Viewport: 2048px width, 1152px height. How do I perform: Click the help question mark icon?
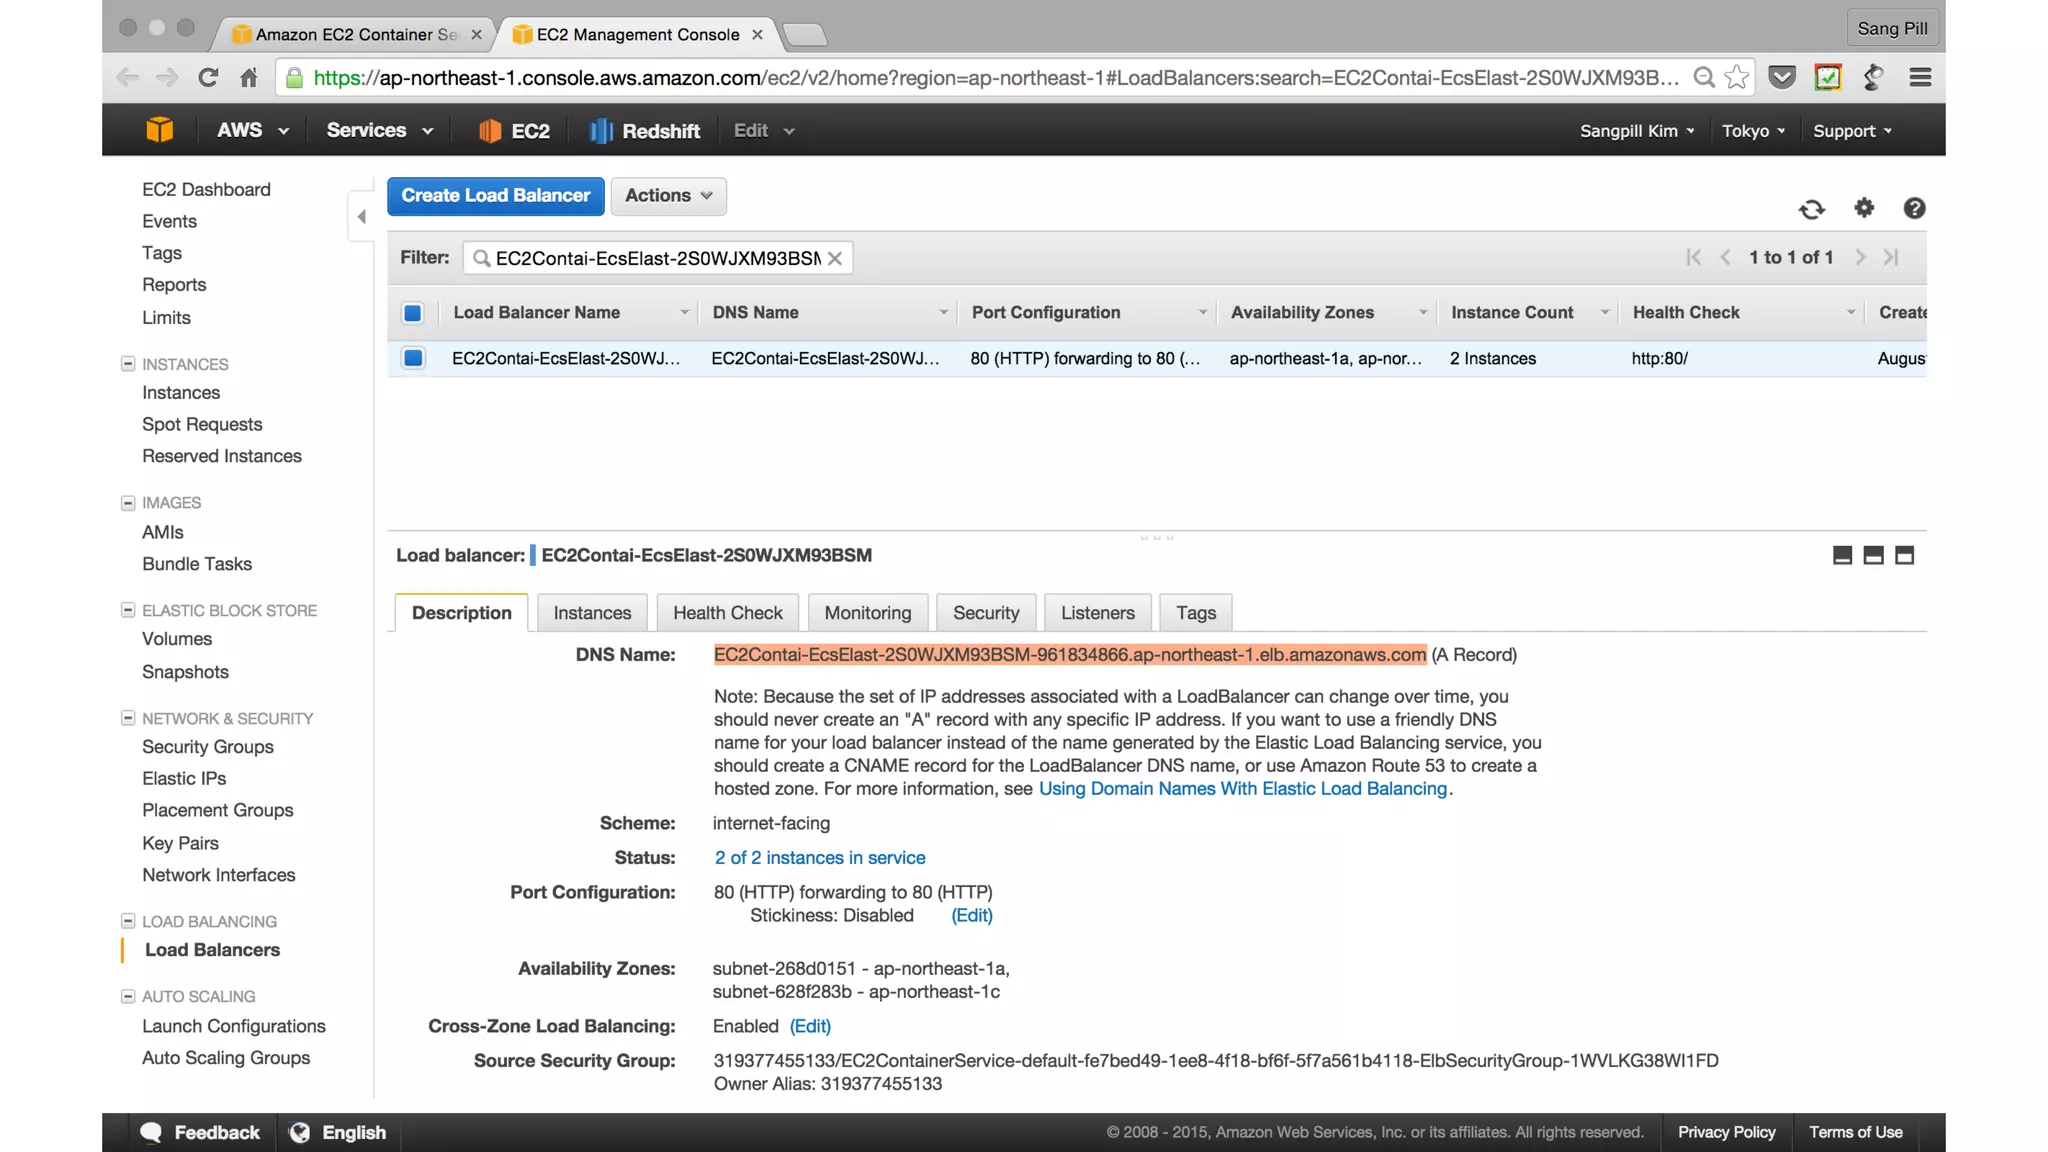coord(1914,208)
